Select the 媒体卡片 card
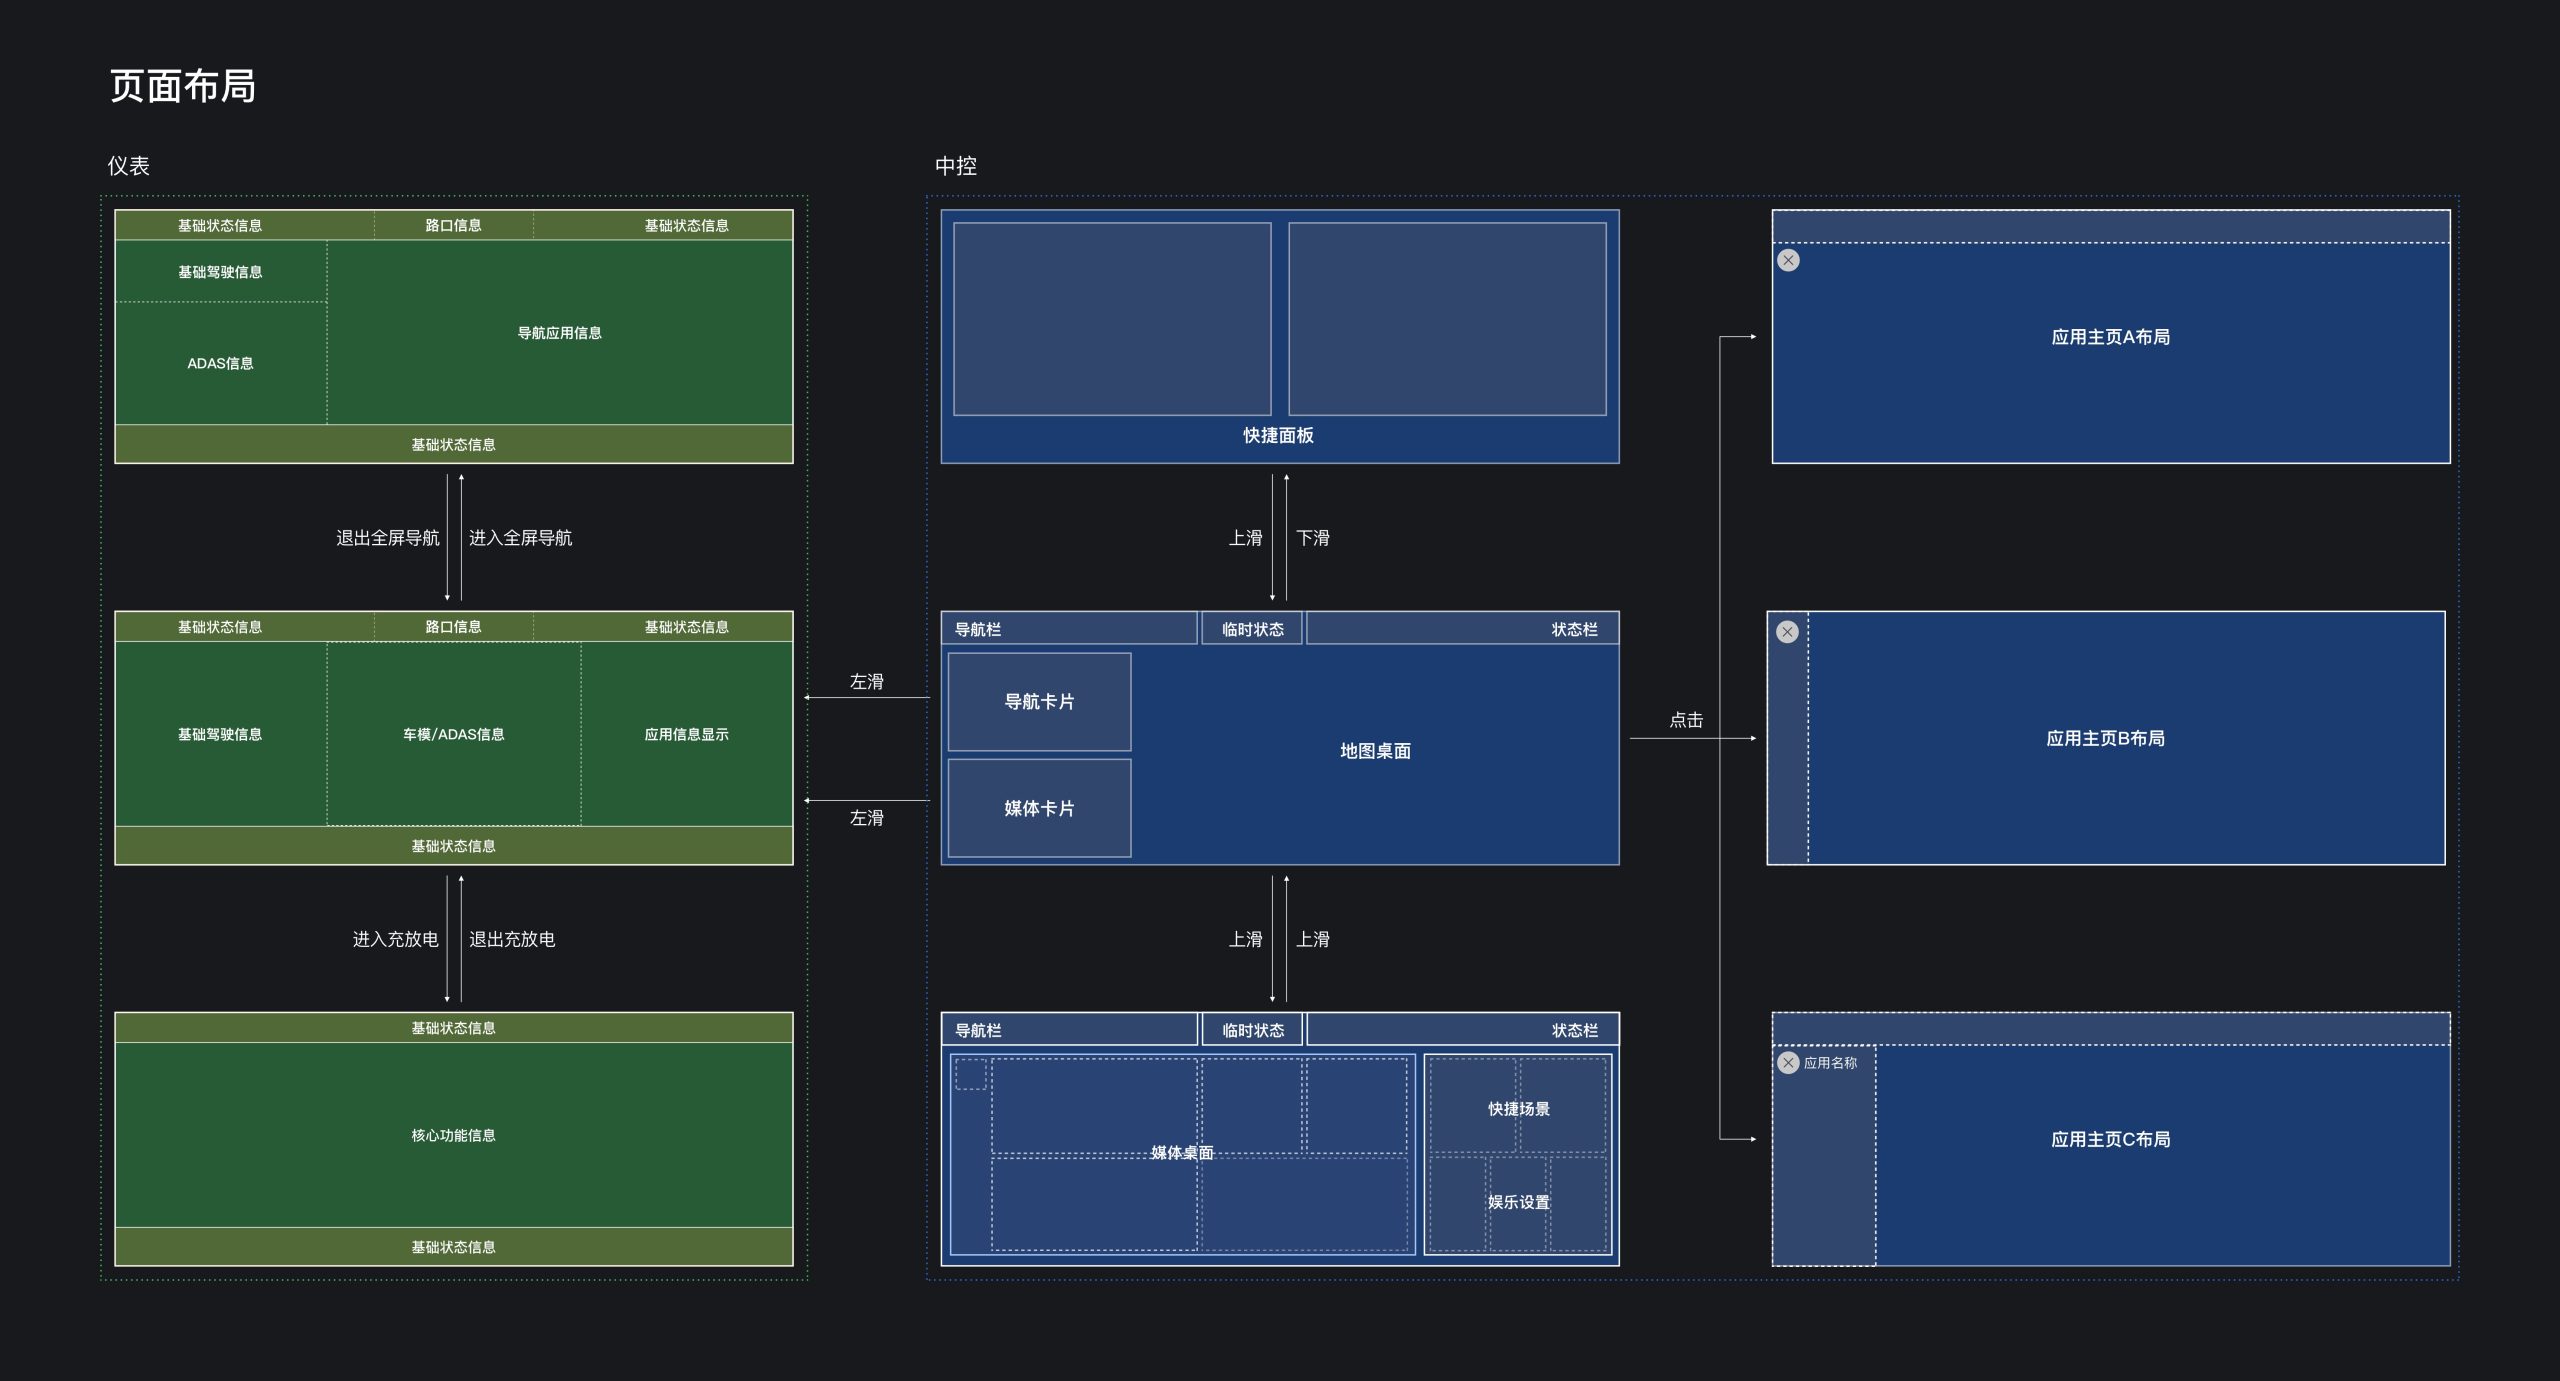 click(x=1039, y=808)
